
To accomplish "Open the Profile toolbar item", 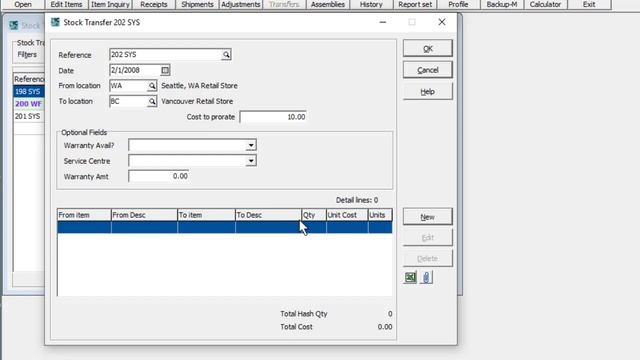I will [x=458, y=4].
